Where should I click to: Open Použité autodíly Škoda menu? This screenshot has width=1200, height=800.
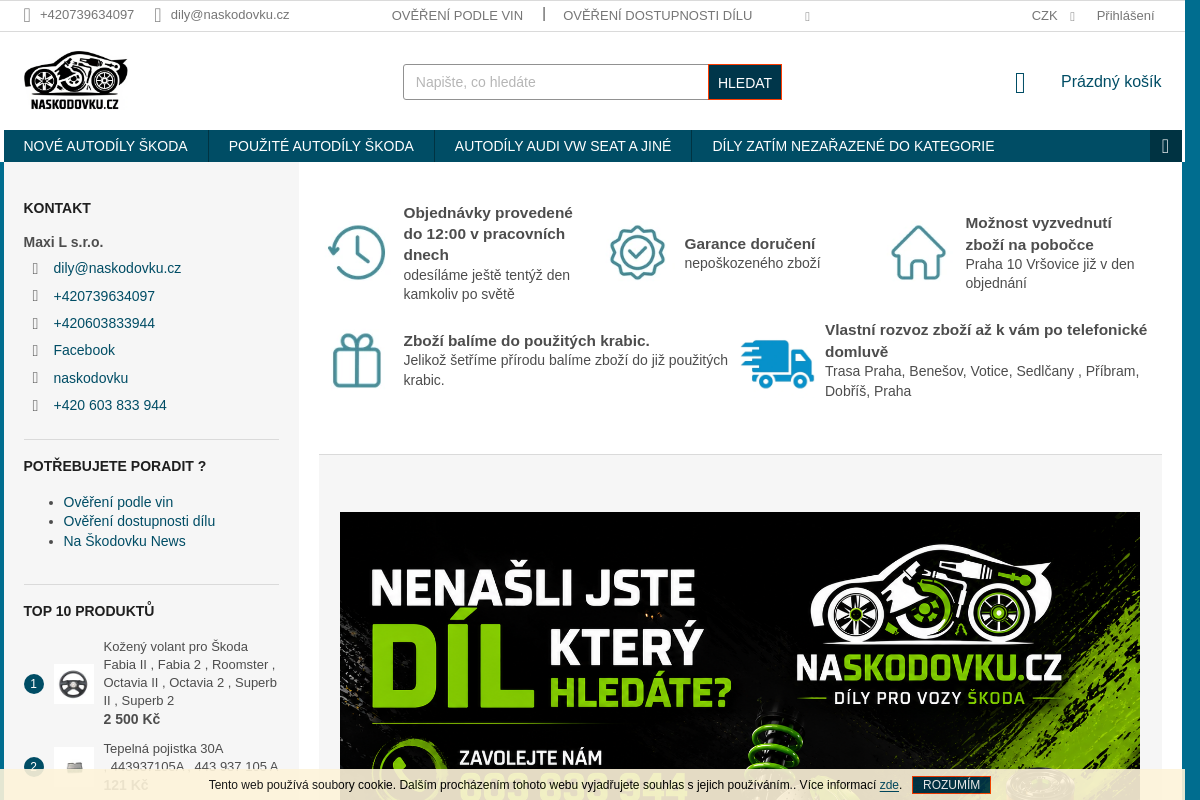[321, 146]
